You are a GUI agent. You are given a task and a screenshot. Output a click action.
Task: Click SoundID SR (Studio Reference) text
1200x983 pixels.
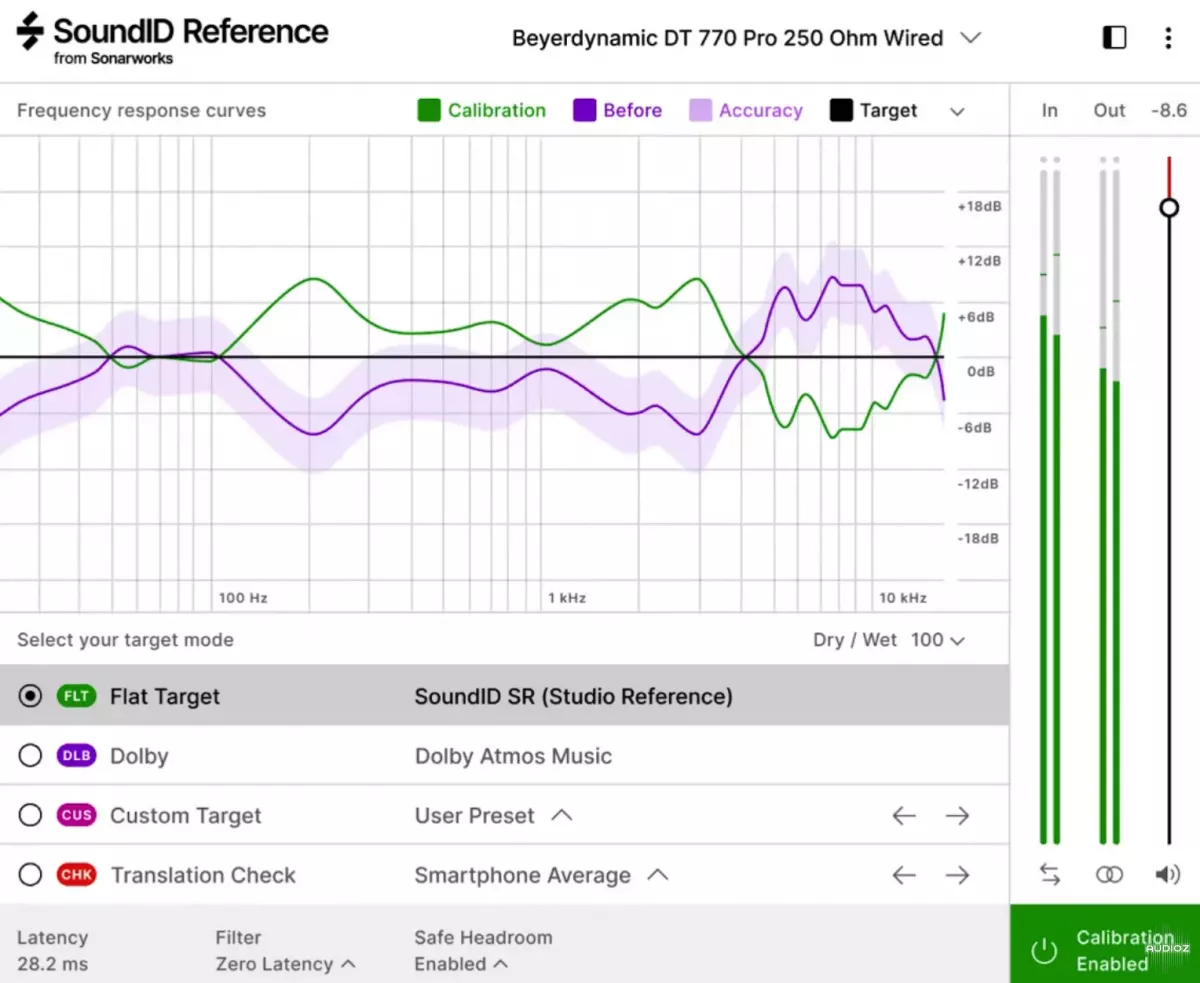[574, 697]
